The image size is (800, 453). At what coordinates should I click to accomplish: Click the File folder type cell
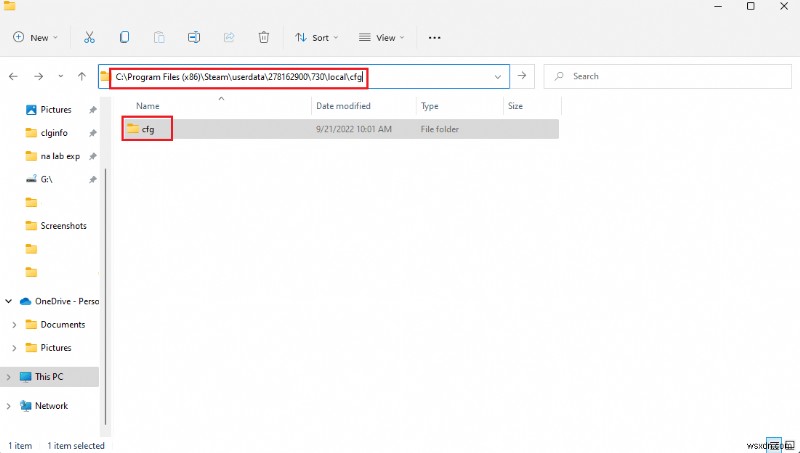coord(439,129)
